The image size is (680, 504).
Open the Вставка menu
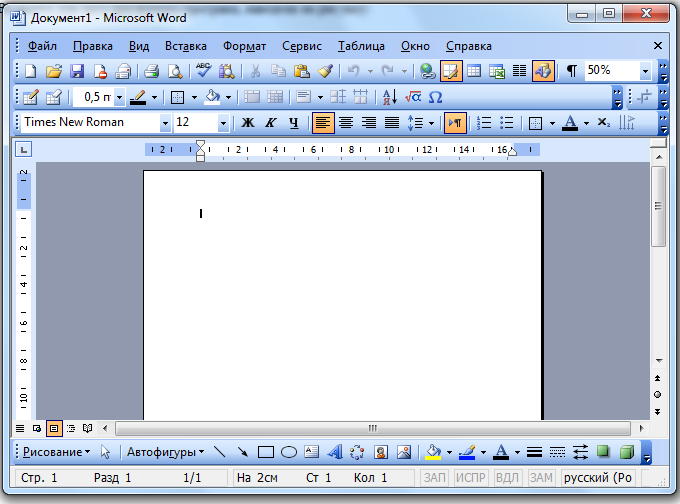186,46
